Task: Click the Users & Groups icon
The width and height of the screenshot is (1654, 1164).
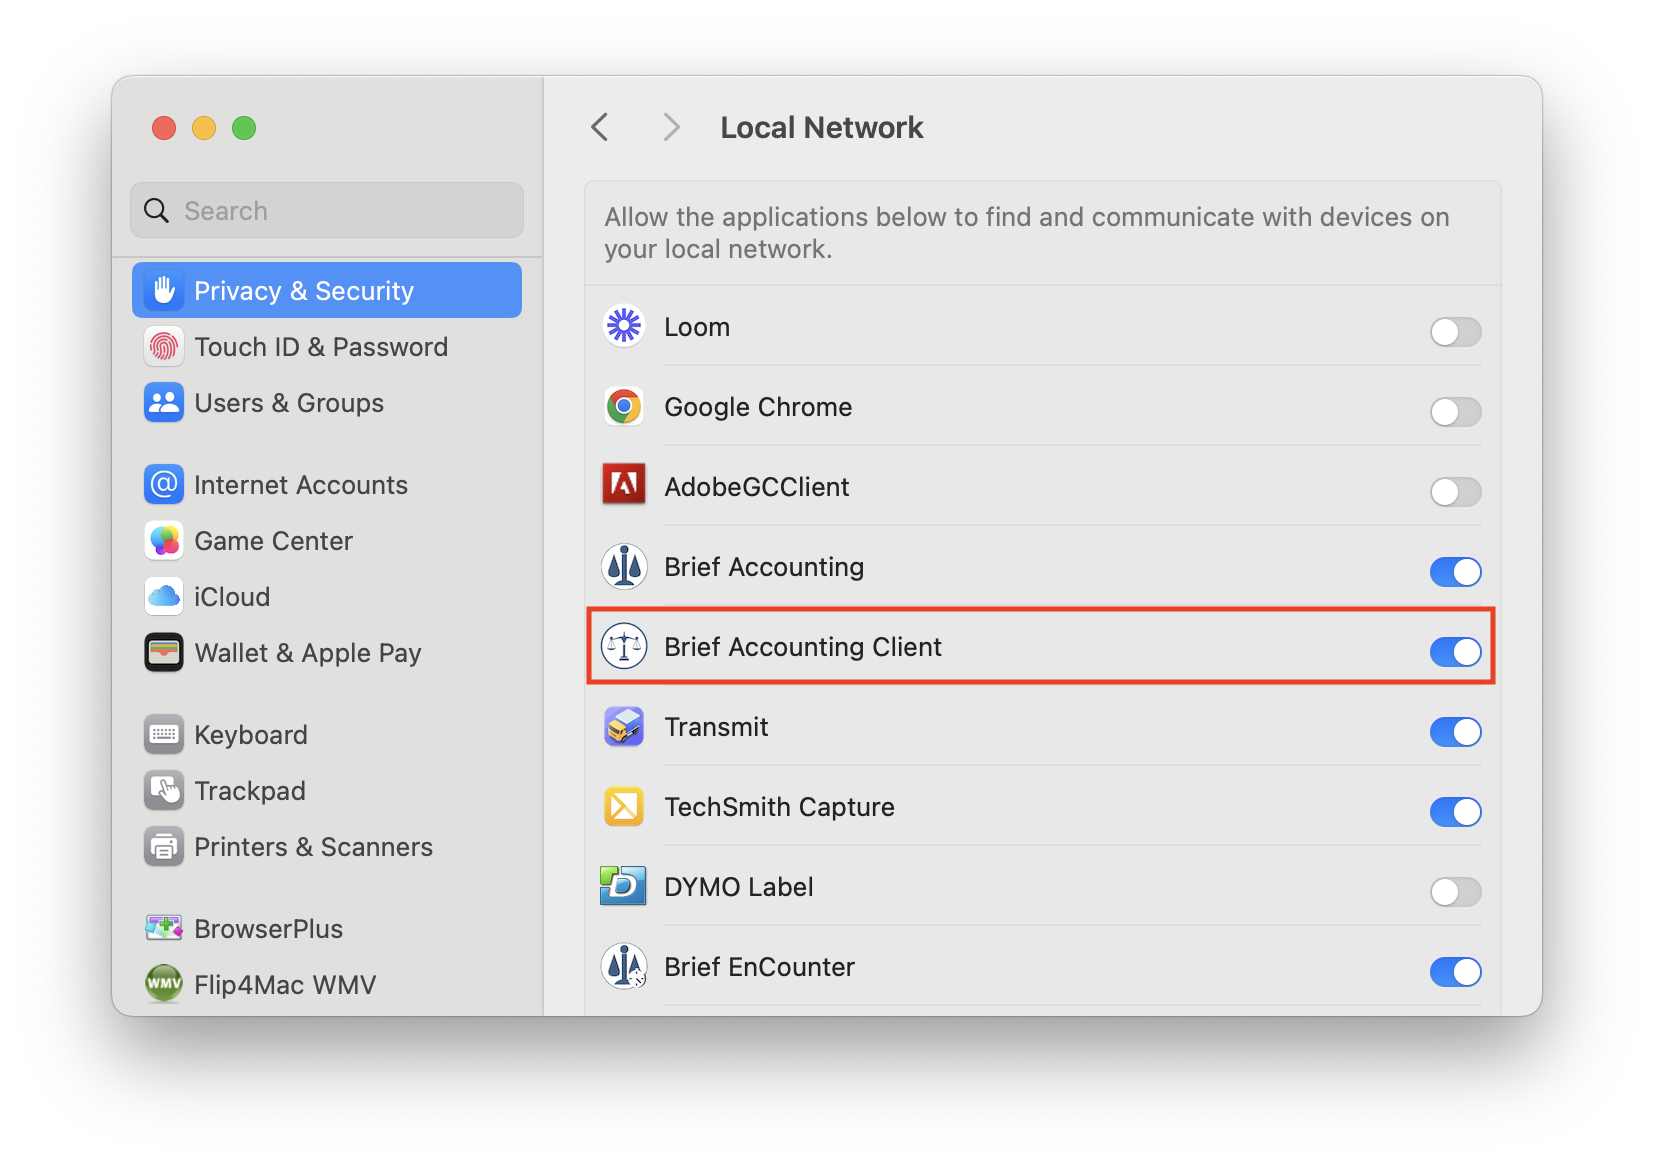Action: 164,403
